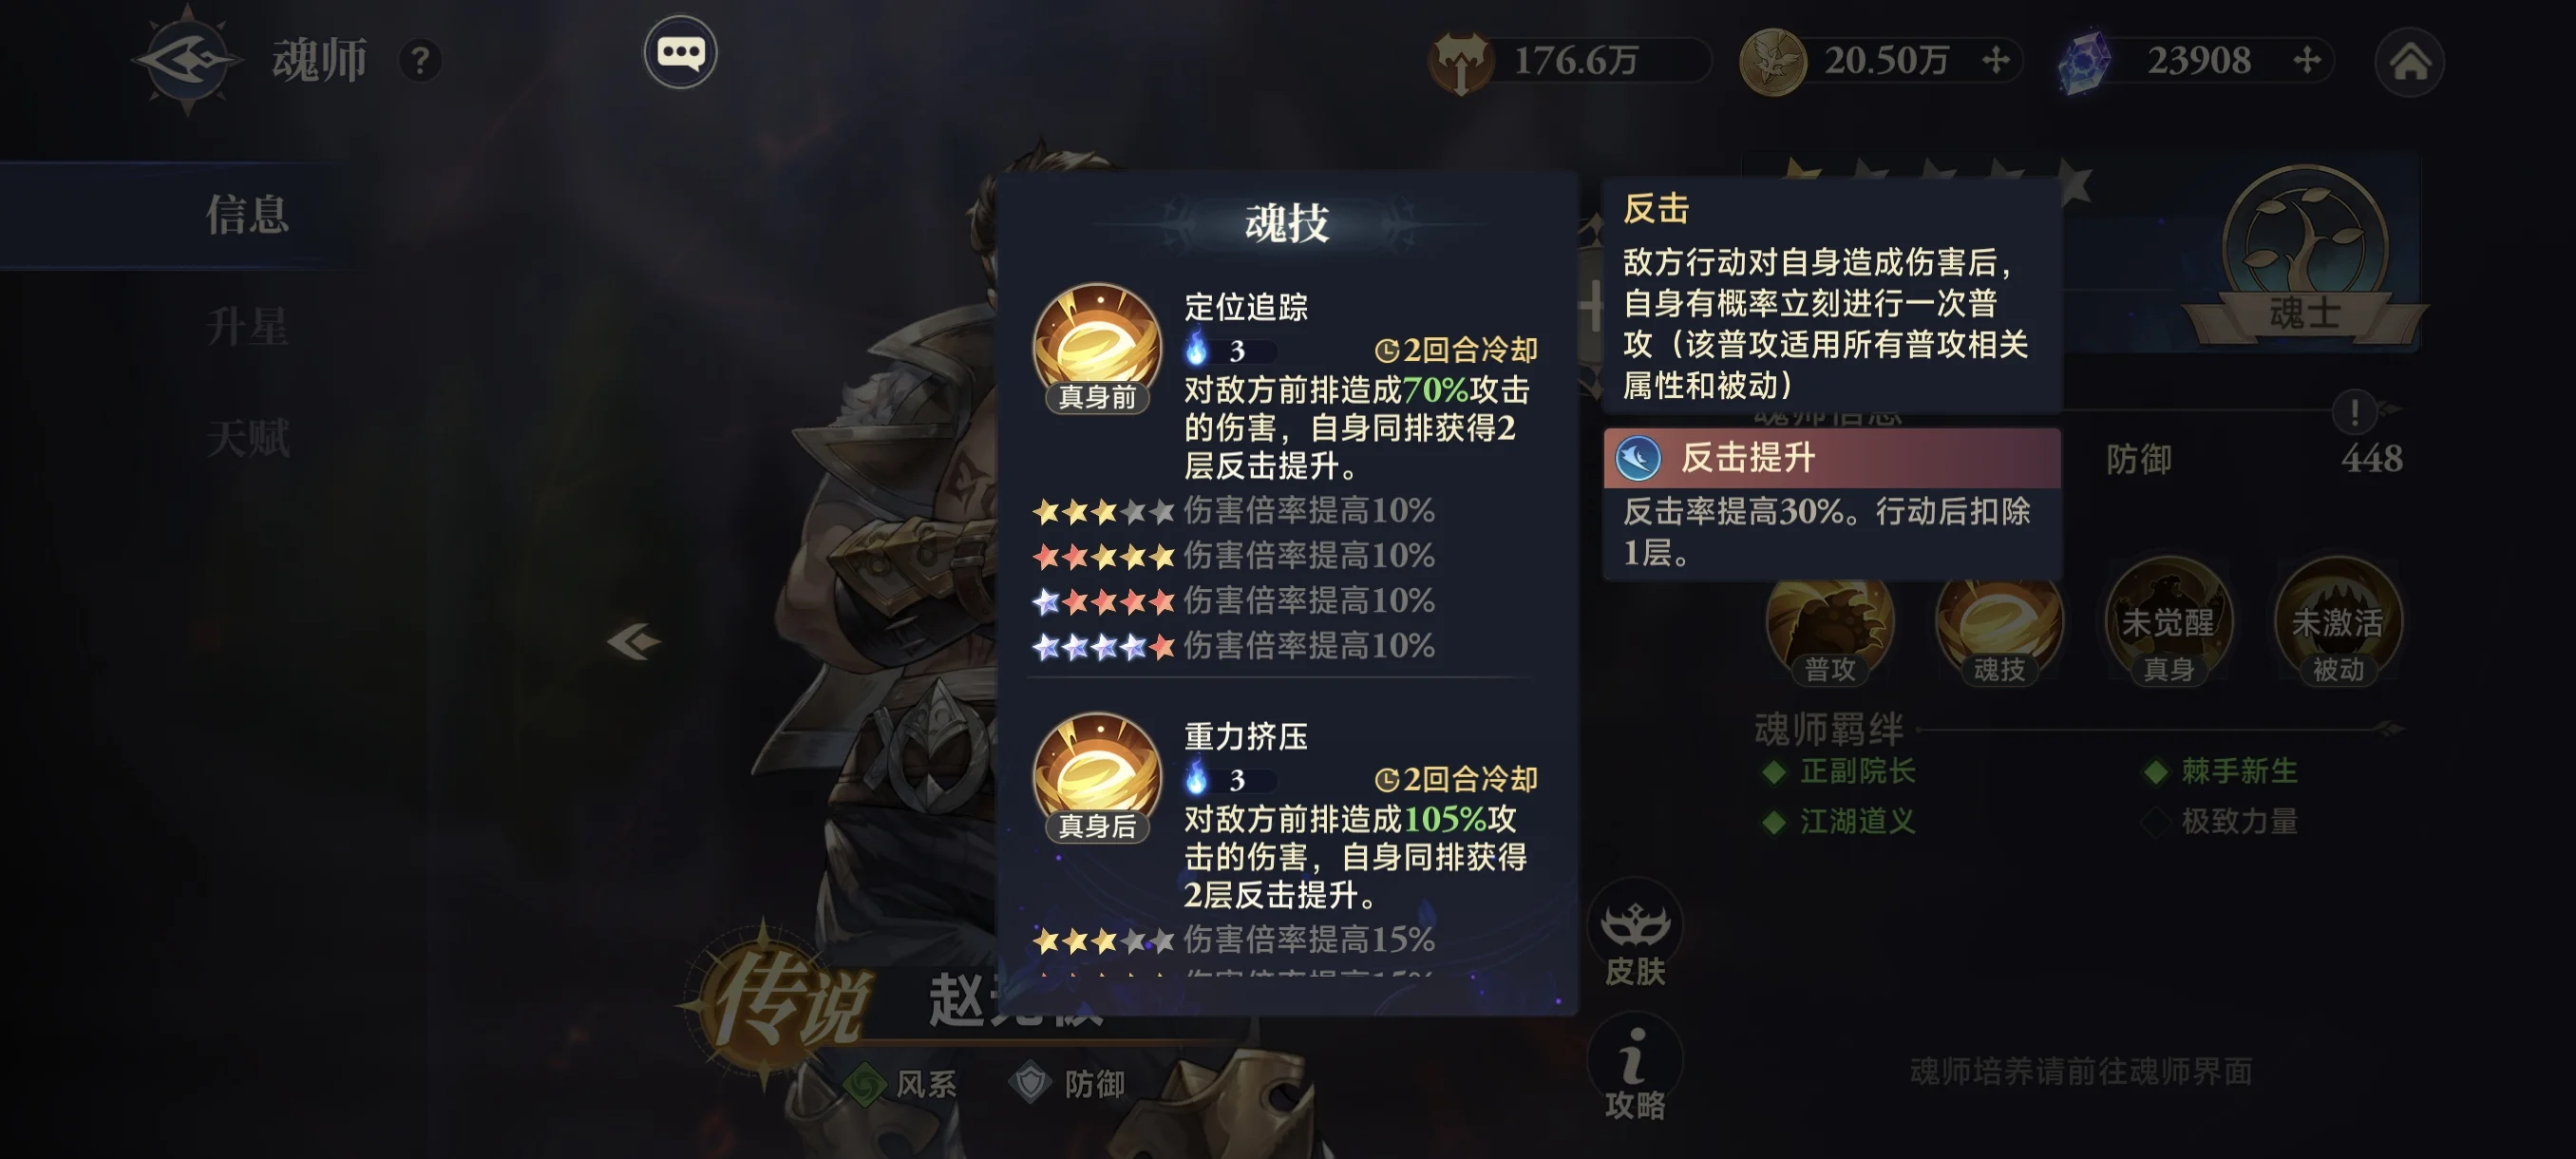Go to the home screen icon

point(2409,62)
